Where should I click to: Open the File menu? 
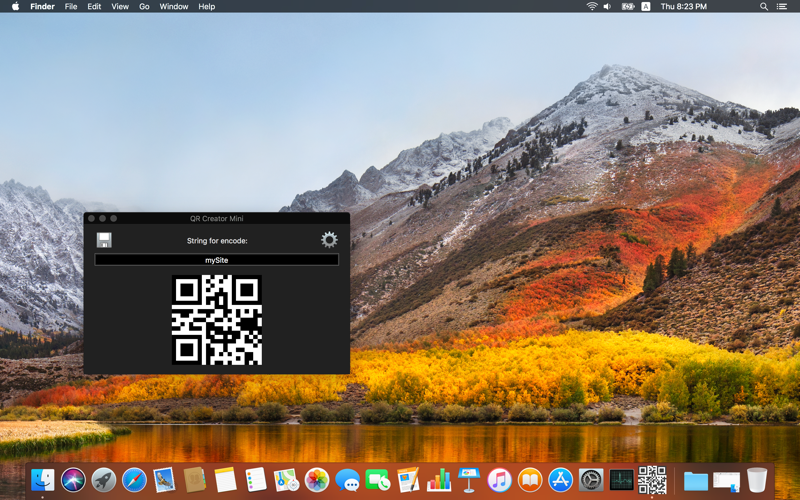[71, 7]
